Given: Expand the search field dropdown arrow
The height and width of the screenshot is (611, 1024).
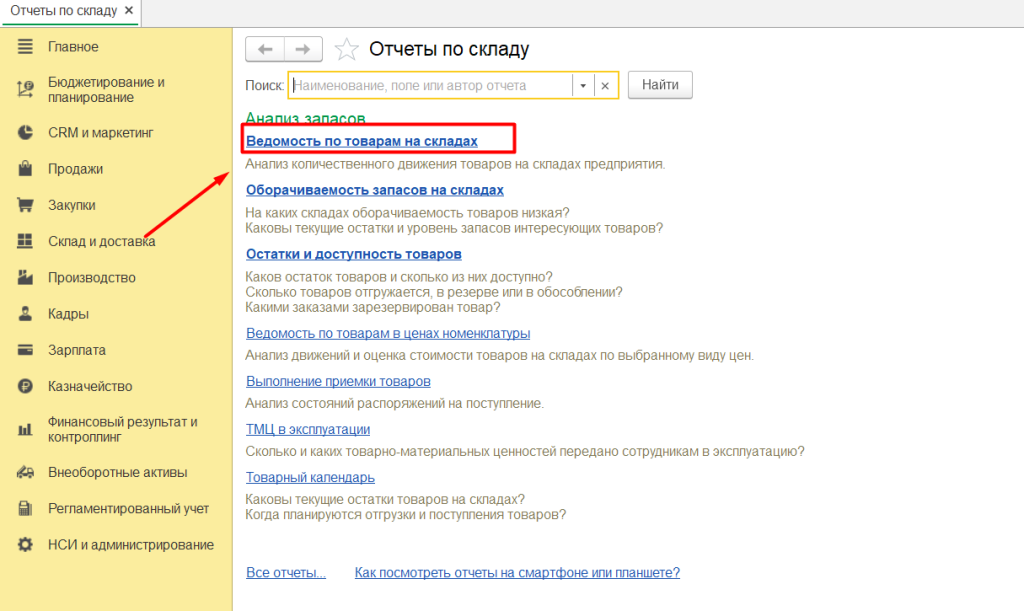Looking at the screenshot, I should coord(583,86).
